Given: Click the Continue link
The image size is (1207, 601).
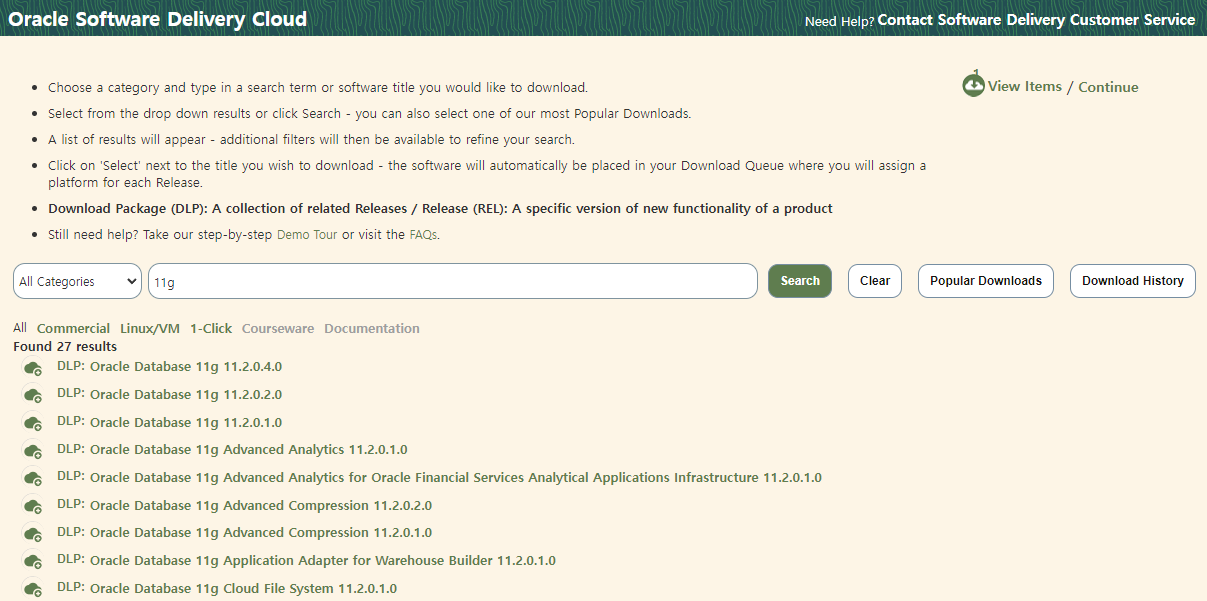Looking at the screenshot, I should click(1108, 87).
